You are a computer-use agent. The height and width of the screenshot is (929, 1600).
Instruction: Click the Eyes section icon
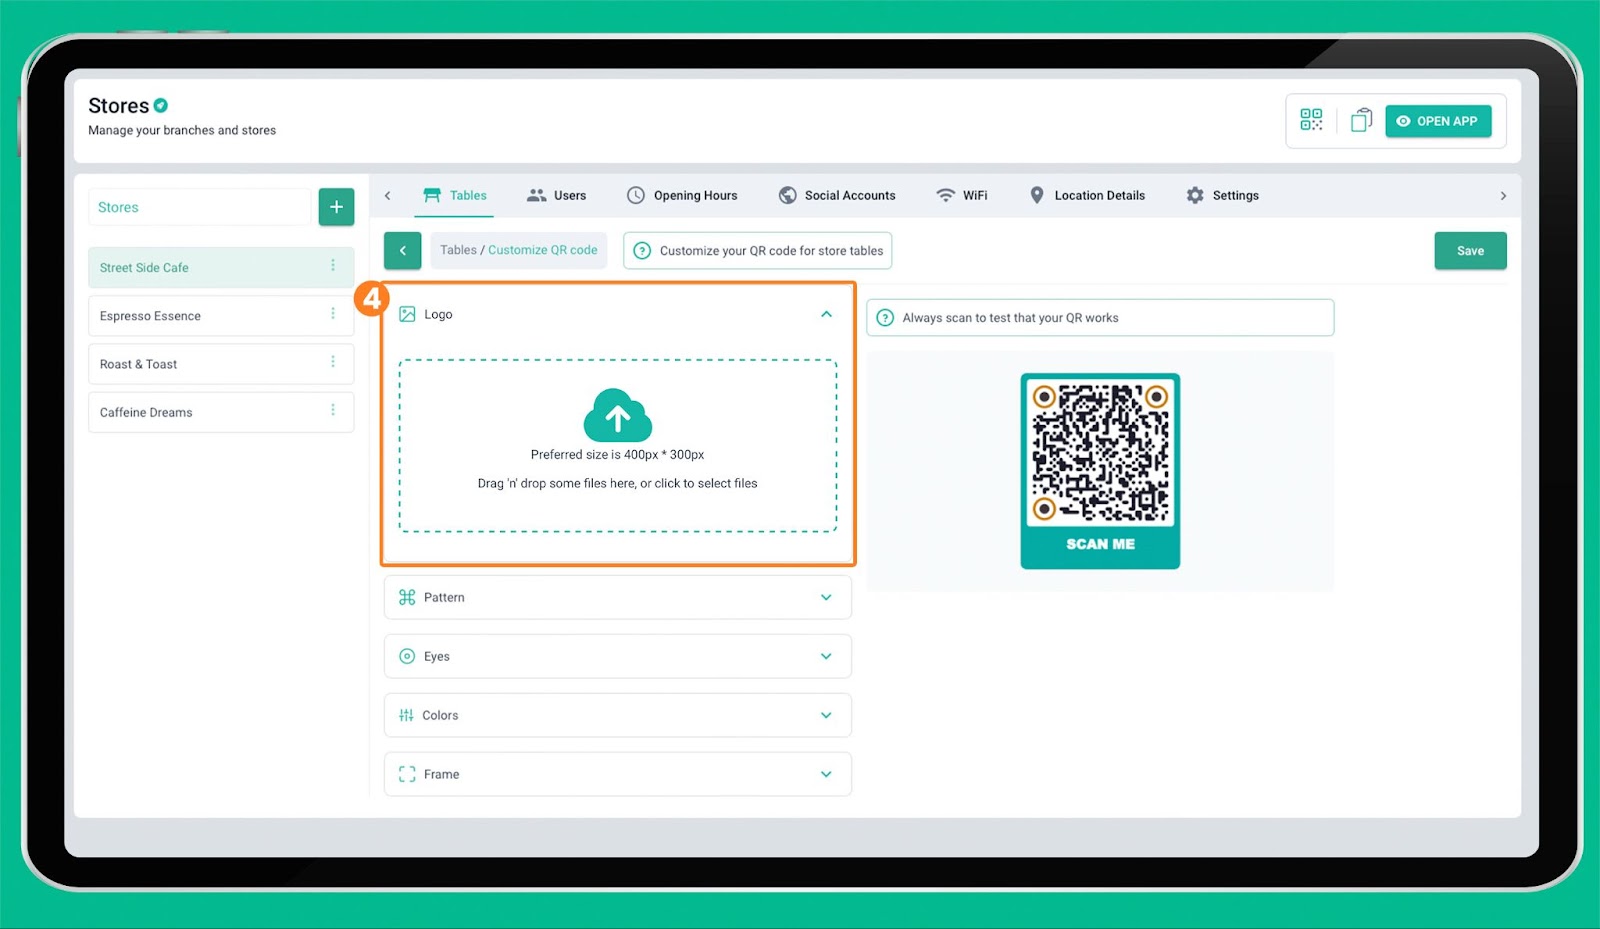tap(407, 656)
